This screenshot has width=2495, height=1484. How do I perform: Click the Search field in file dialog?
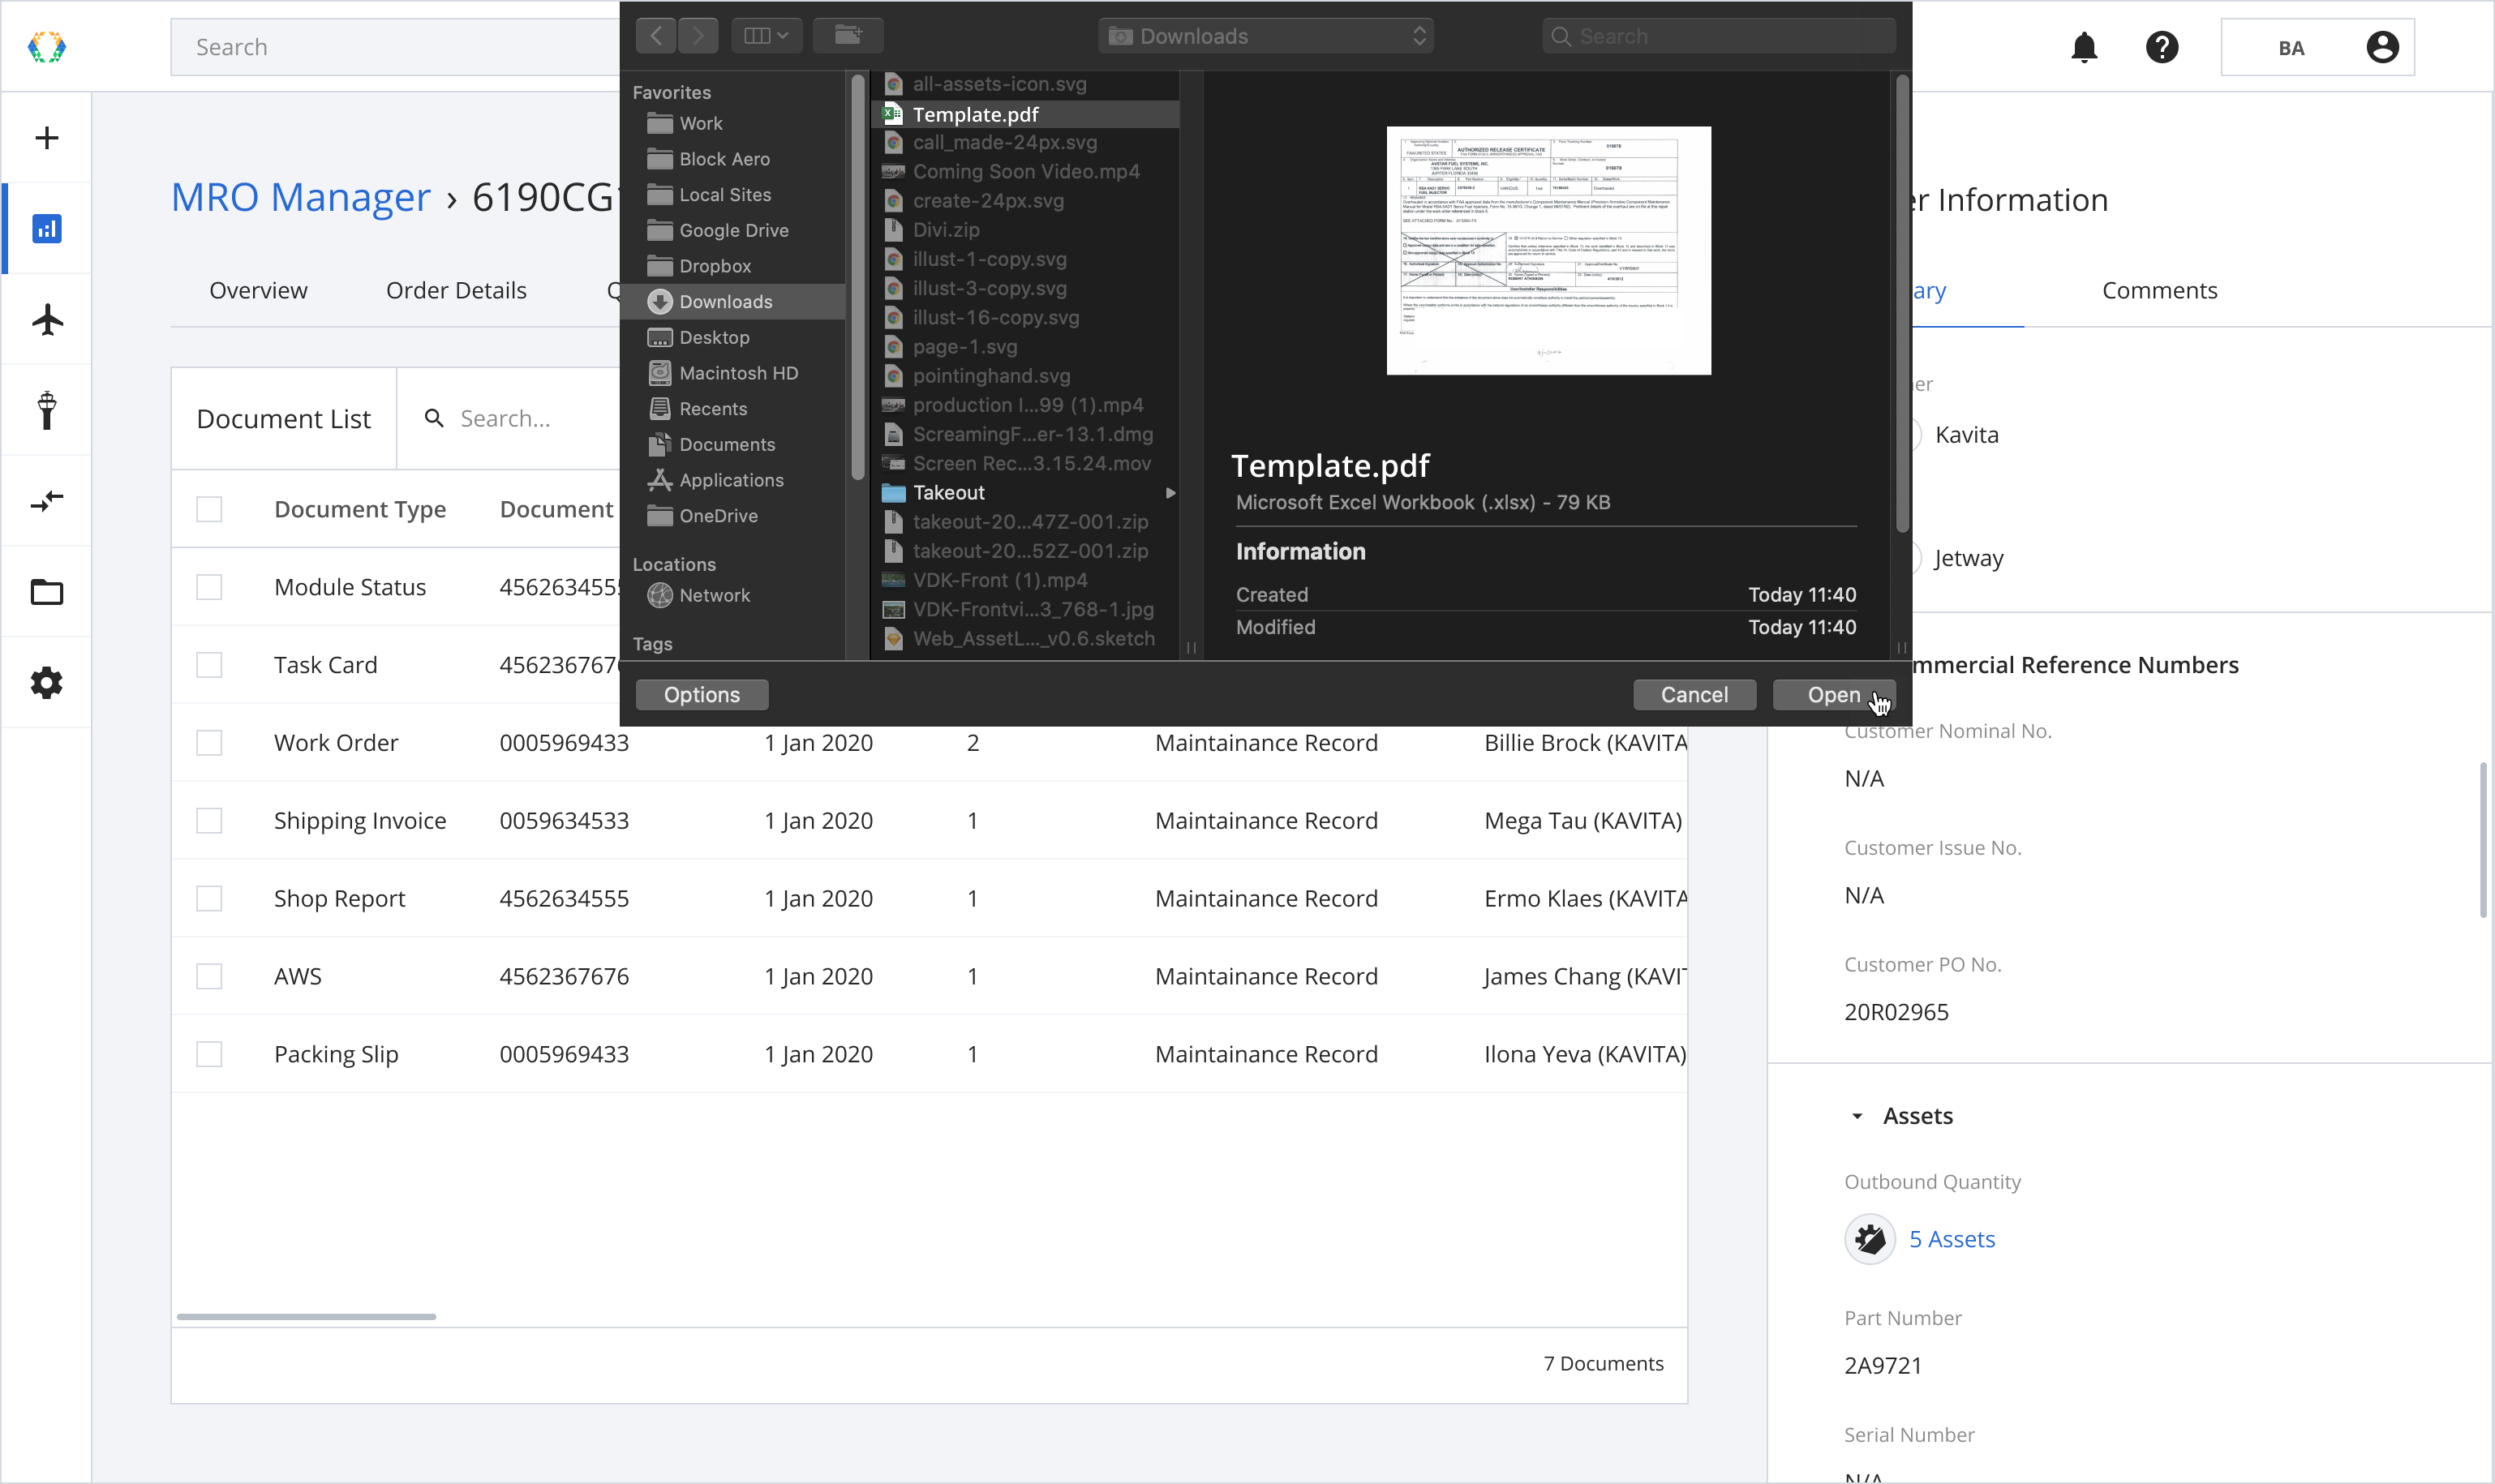pos(1719,36)
